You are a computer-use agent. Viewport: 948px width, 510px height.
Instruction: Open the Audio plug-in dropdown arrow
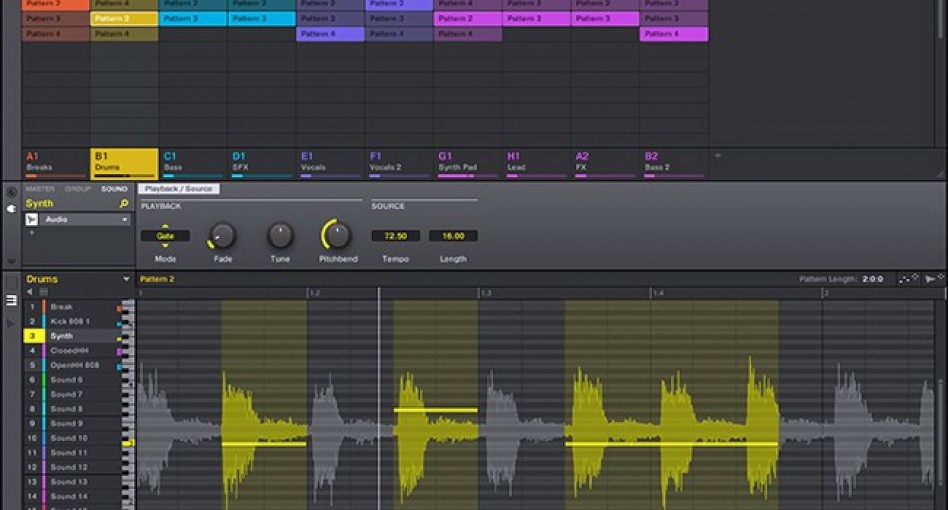pos(125,219)
